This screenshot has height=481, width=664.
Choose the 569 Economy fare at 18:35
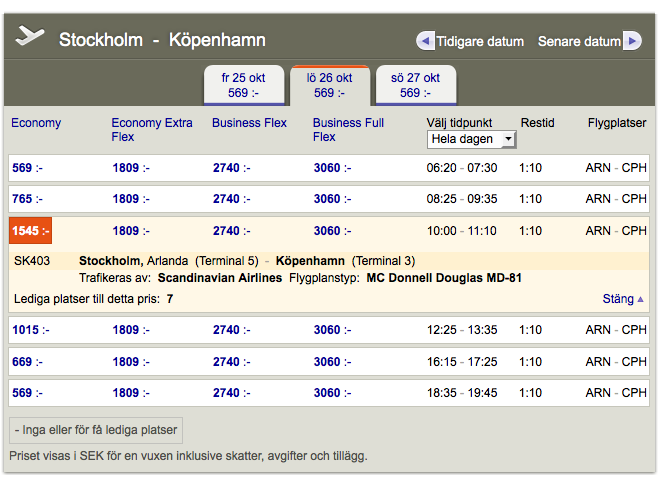(27, 393)
